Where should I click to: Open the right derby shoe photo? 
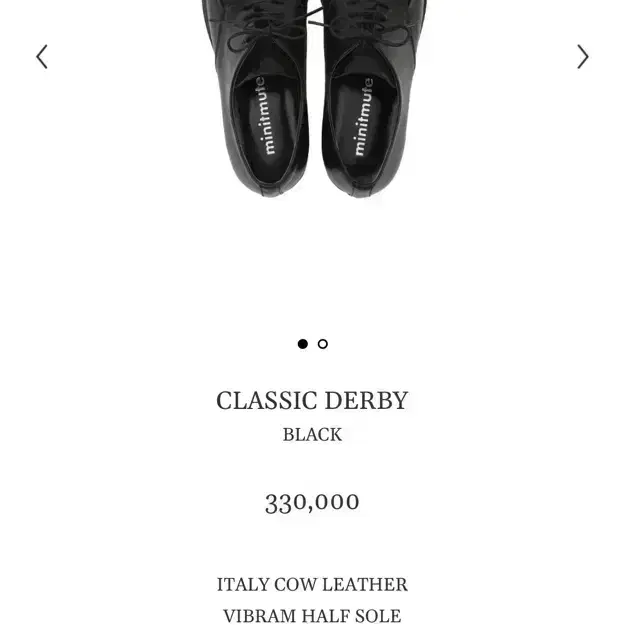[x=373, y=98]
